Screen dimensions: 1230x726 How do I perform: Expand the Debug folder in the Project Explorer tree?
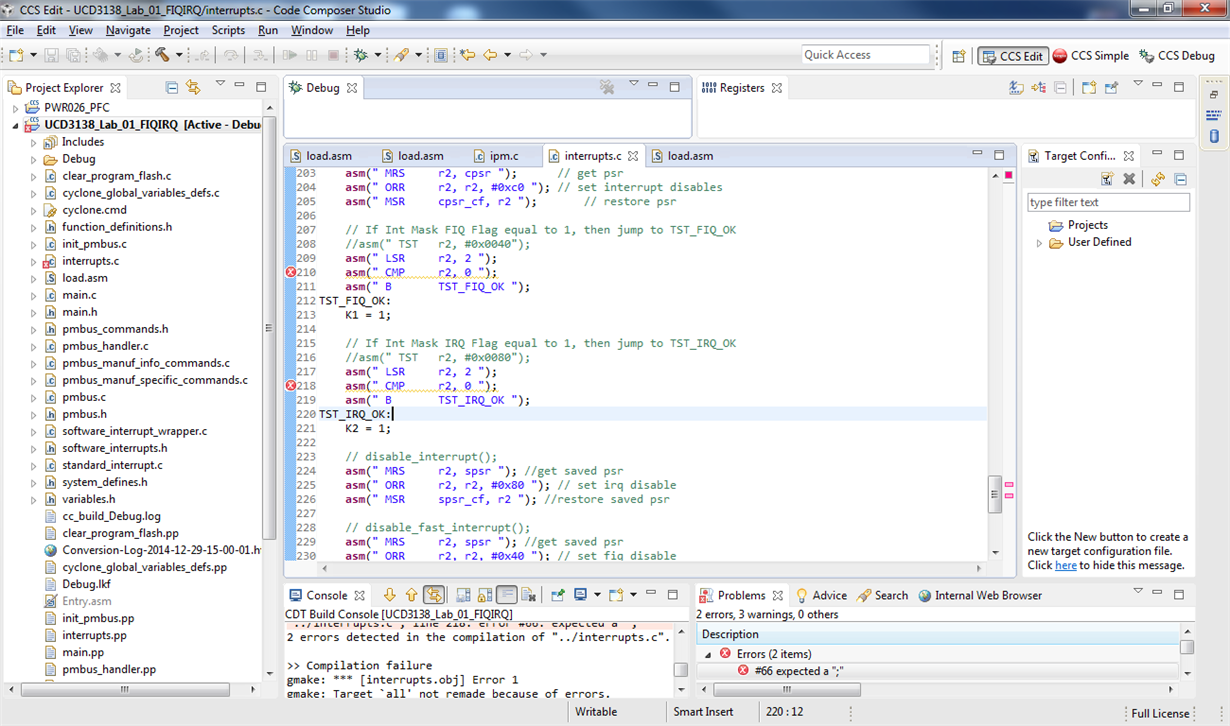[33, 159]
